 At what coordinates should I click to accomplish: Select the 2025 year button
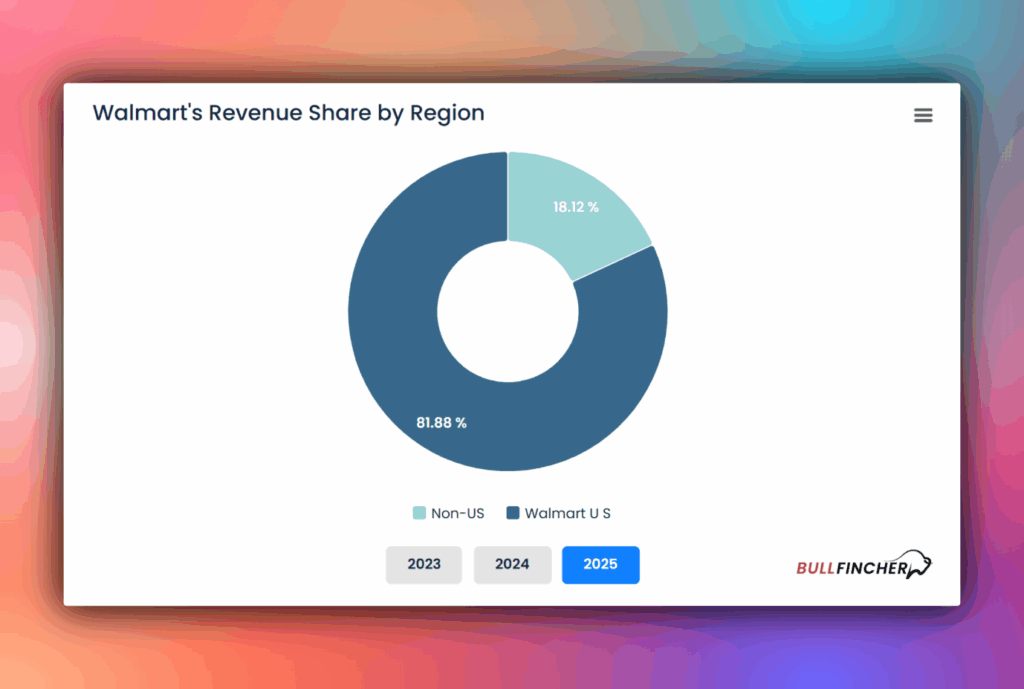600,564
